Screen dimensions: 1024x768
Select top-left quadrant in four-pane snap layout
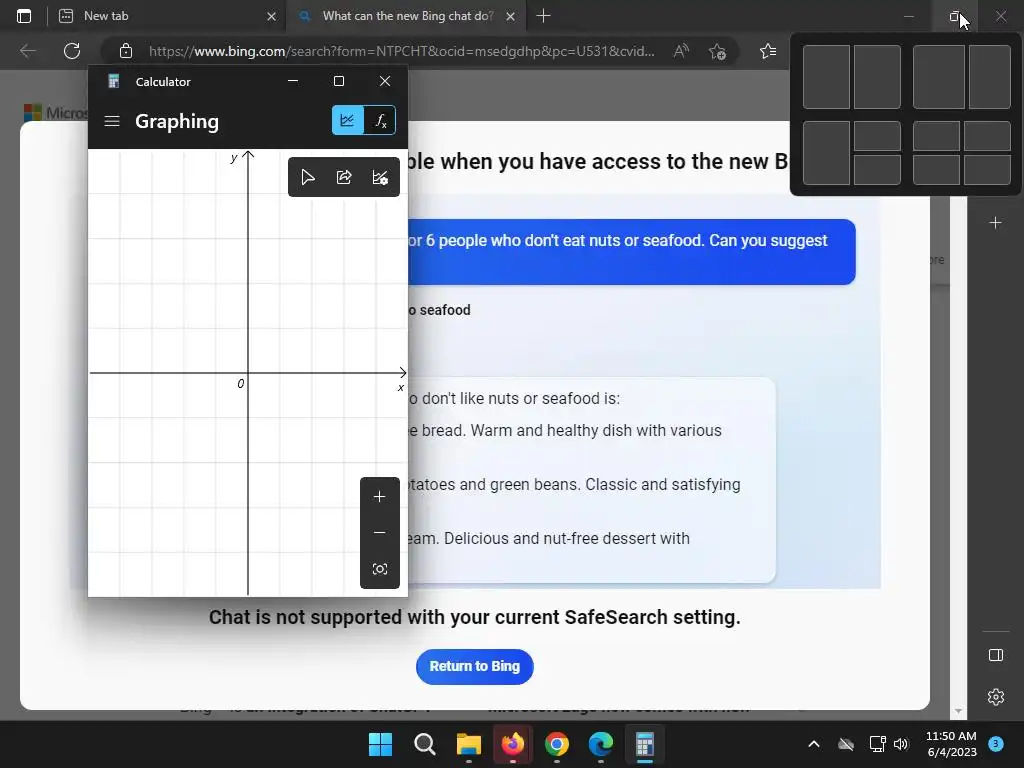point(936,136)
